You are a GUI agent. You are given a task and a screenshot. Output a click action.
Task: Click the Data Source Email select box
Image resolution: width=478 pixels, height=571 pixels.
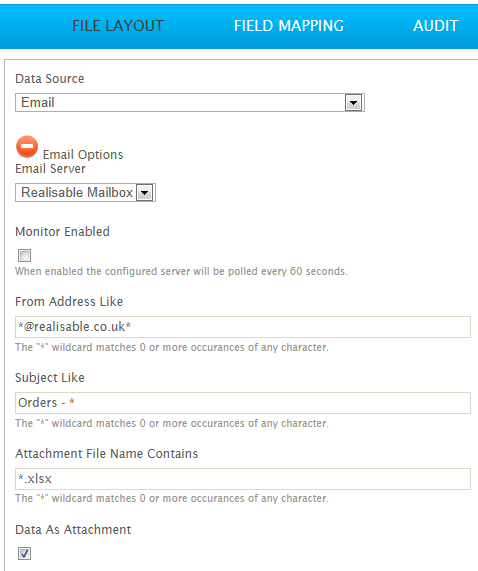coord(190,103)
